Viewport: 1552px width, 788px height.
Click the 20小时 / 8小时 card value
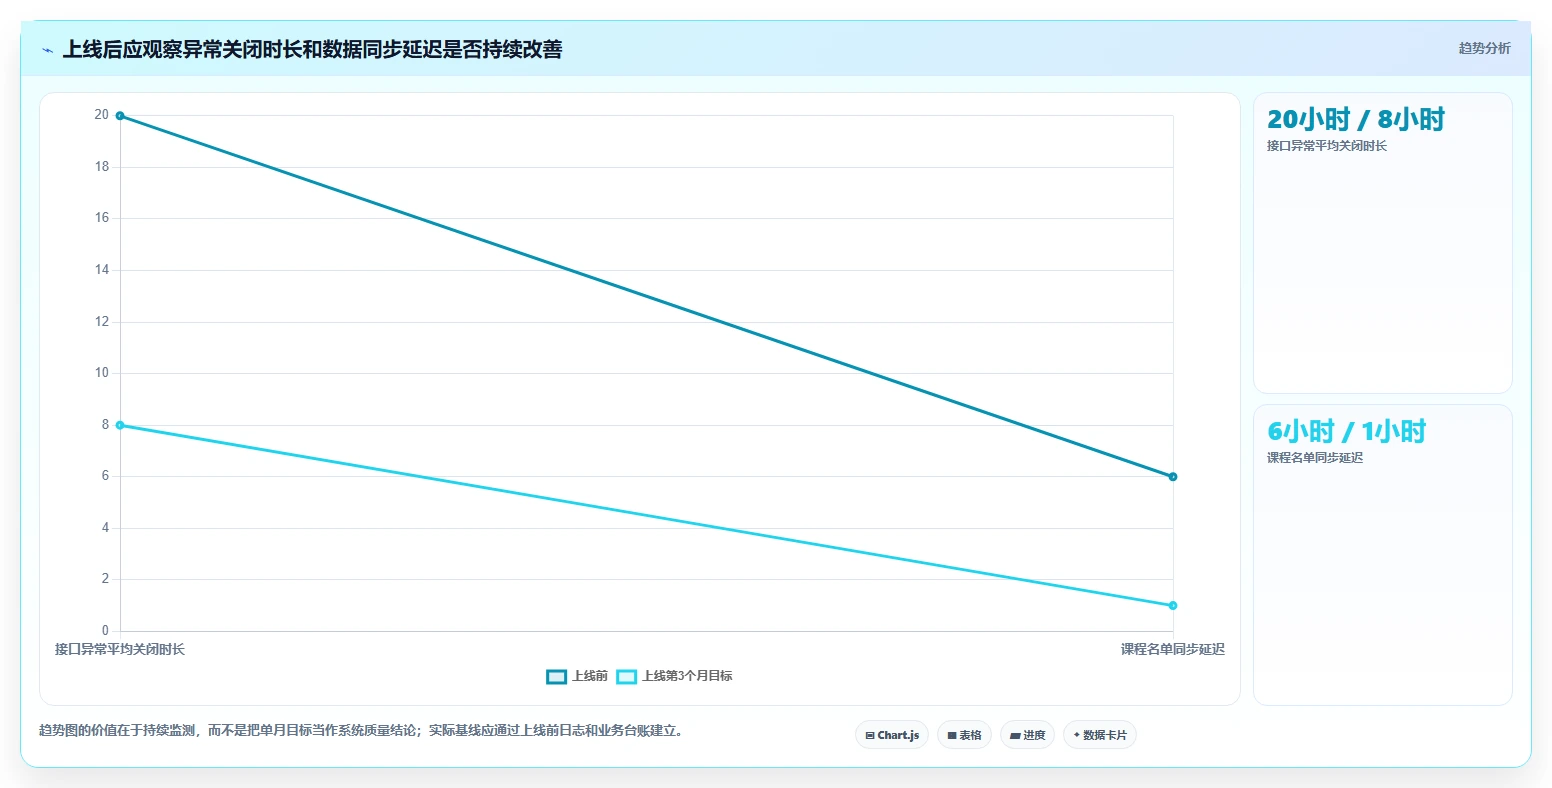click(x=1356, y=119)
